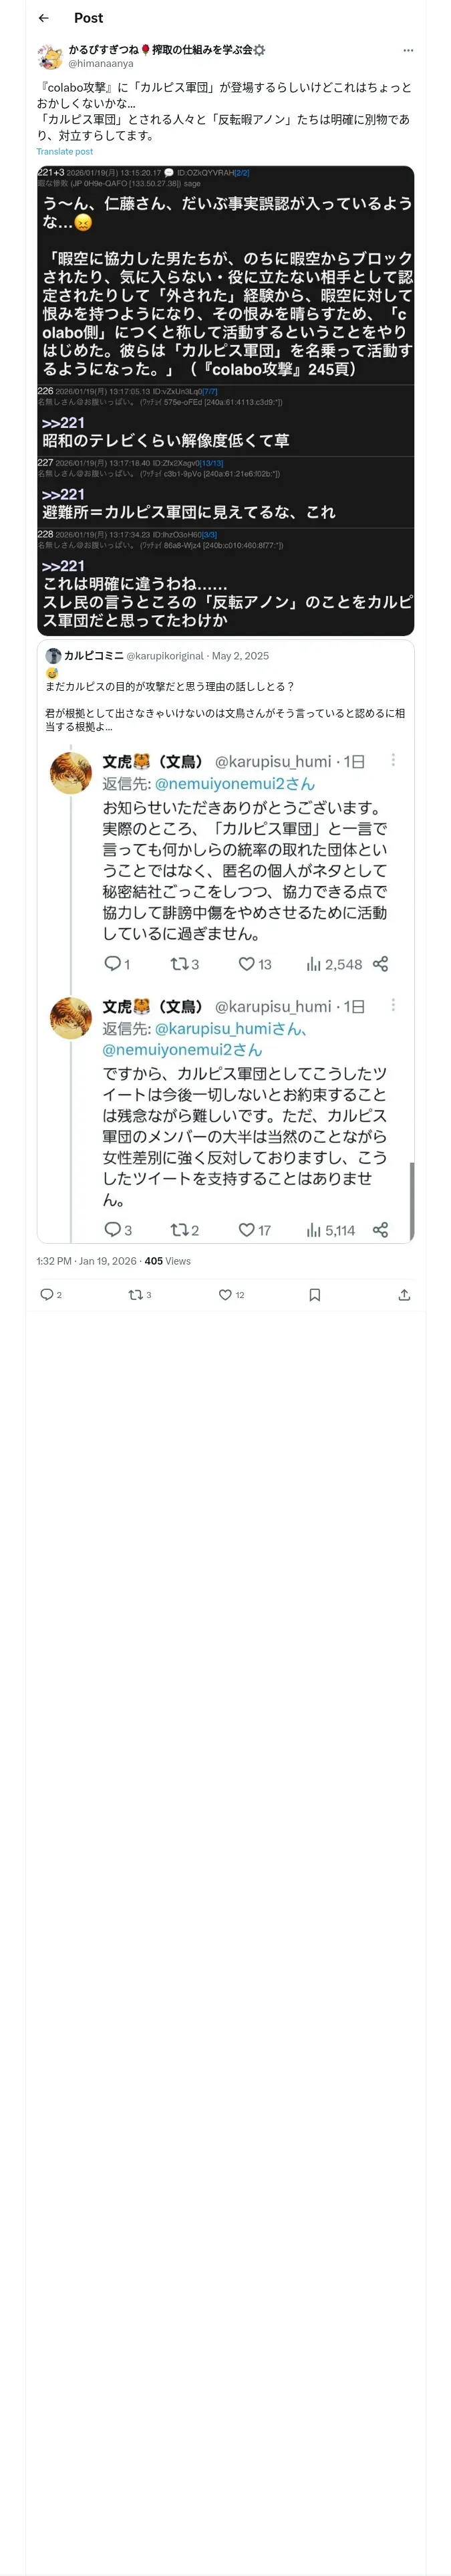This screenshot has width=451, height=2576.
Task: Click the embedded heart icon with 13 likes
Action: pyautogui.click(x=246, y=964)
